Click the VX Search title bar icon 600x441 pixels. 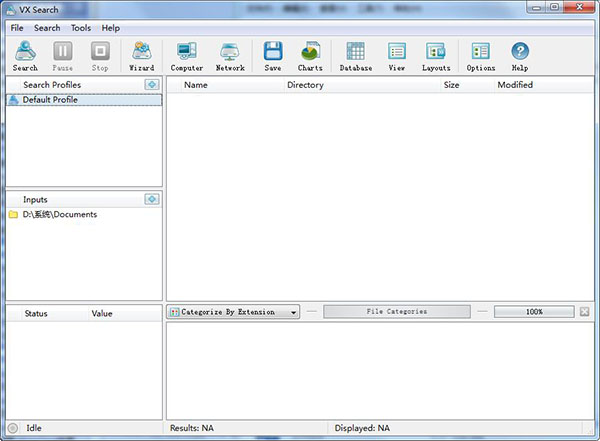coord(11,10)
